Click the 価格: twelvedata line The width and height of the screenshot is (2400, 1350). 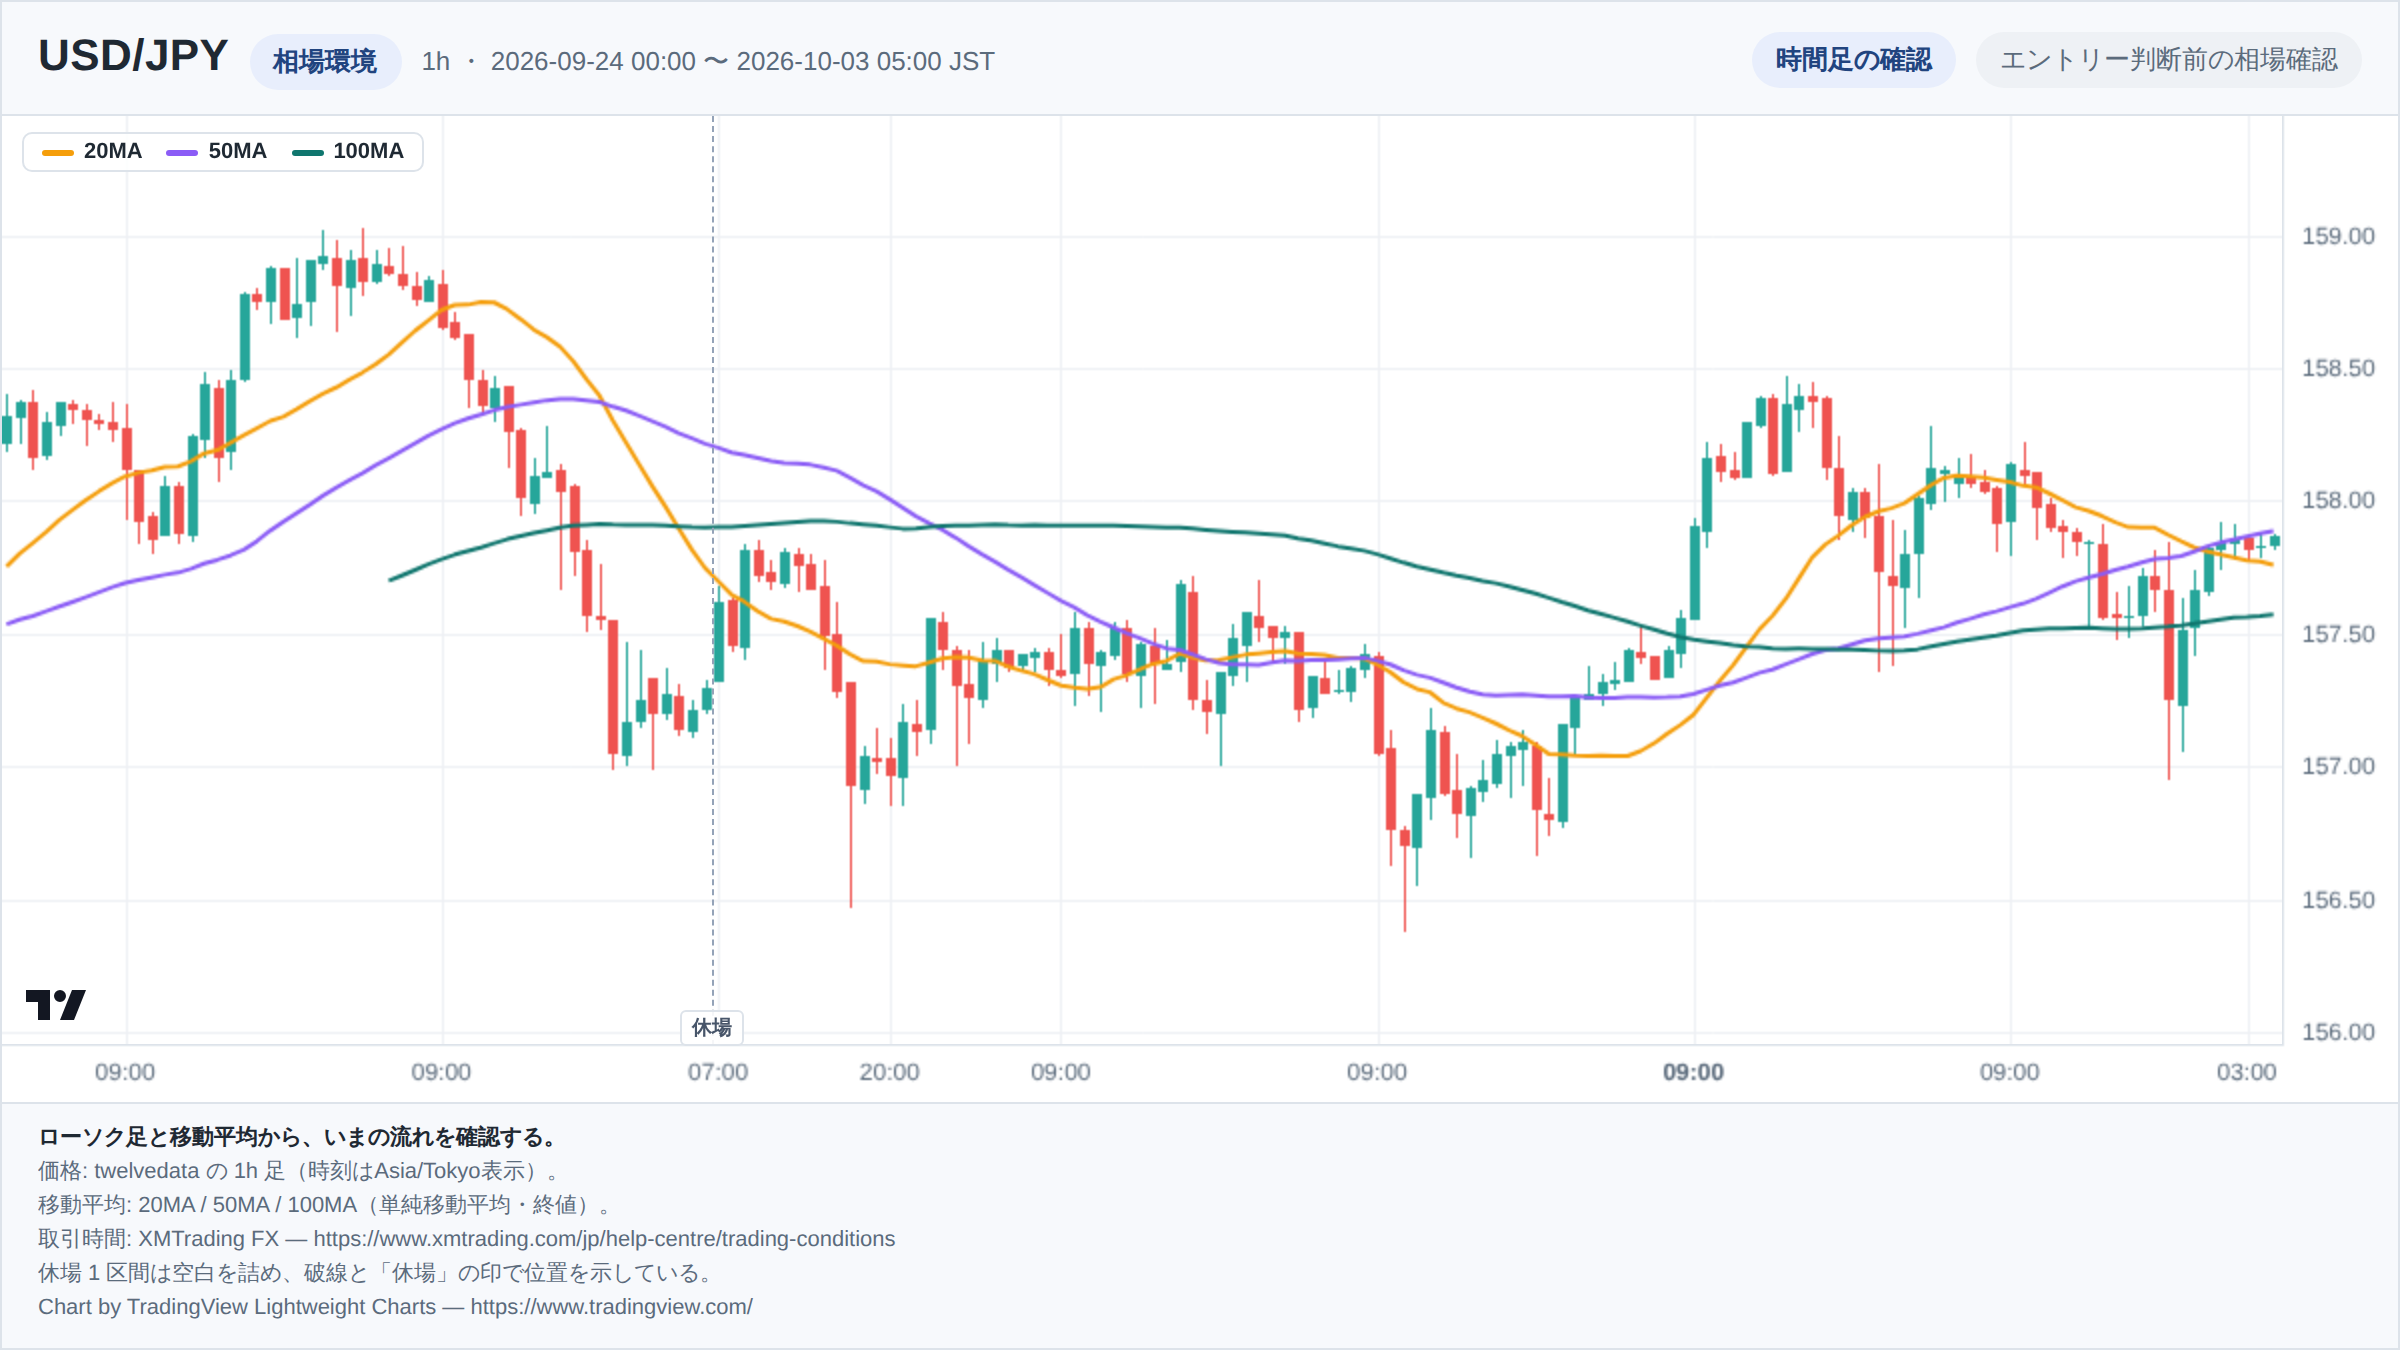click(x=303, y=1171)
